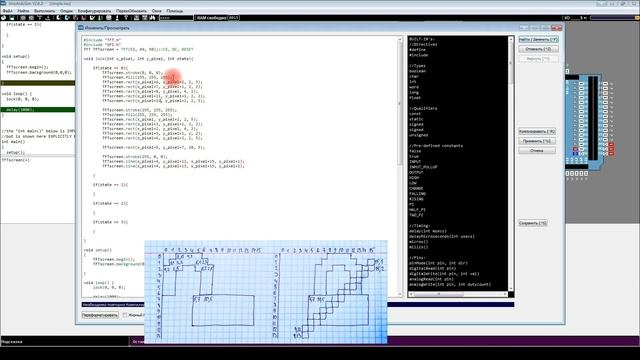Screen dimensions: 640x360
Task: Click the Сохранить (^S) button
Action: click(533, 223)
